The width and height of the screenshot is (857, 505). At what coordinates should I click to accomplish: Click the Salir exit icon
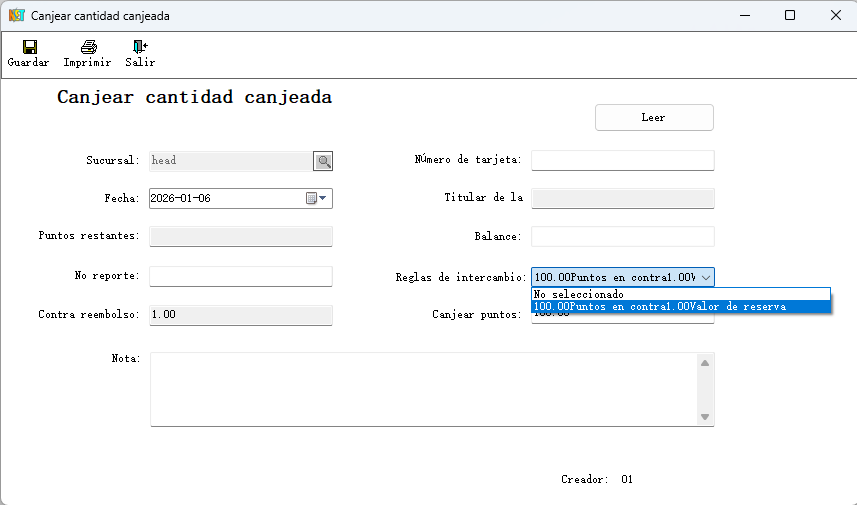[x=140, y=47]
